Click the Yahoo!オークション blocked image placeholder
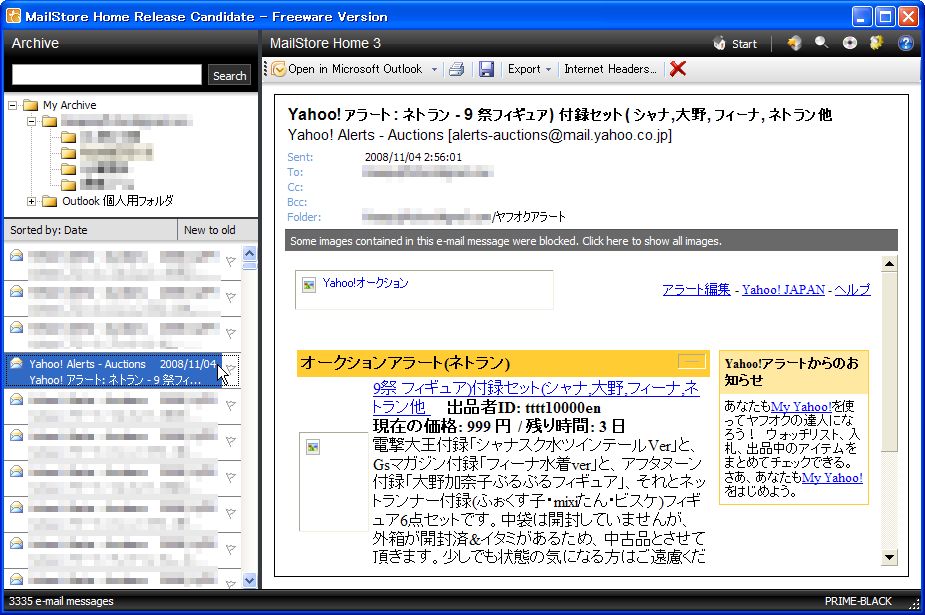Viewport: 925px width, 615px height. tap(424, 290)
